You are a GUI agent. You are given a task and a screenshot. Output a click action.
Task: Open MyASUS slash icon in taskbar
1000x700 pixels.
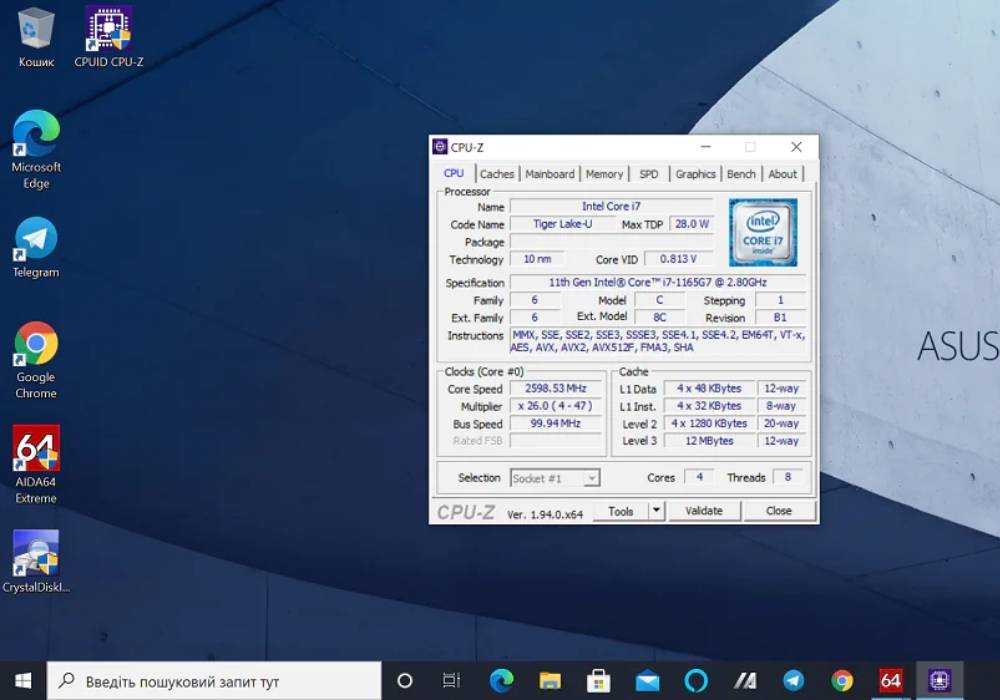[744, 681]
